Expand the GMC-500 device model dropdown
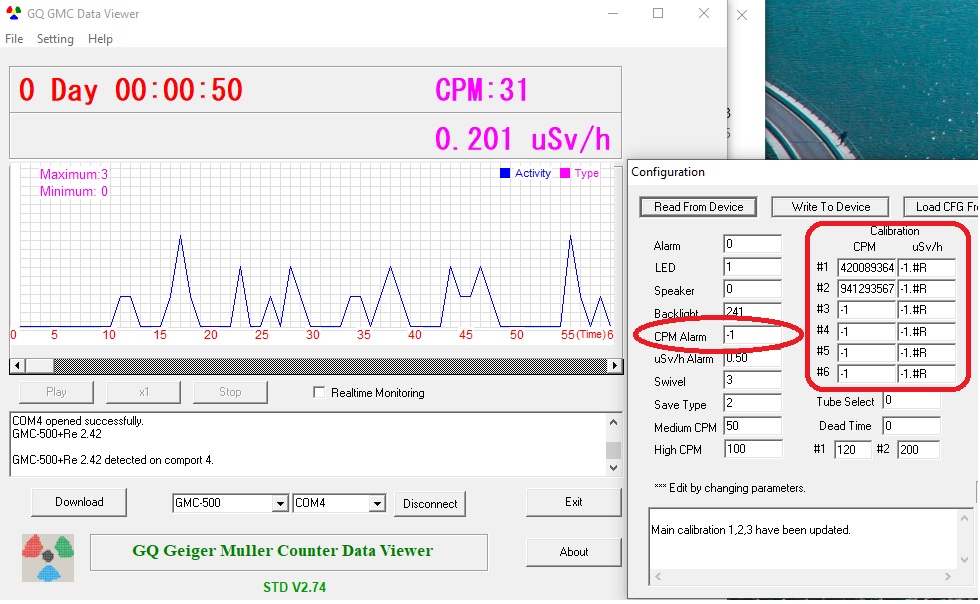The height and width of the screenshot is (604, 980). pyautogui.click(x=279, y=504)
